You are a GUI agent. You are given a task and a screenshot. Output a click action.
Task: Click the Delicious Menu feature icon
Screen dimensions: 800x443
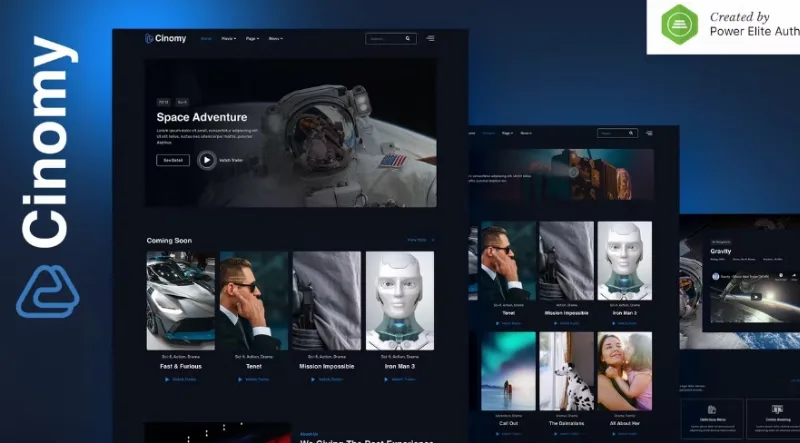point(712,410)
